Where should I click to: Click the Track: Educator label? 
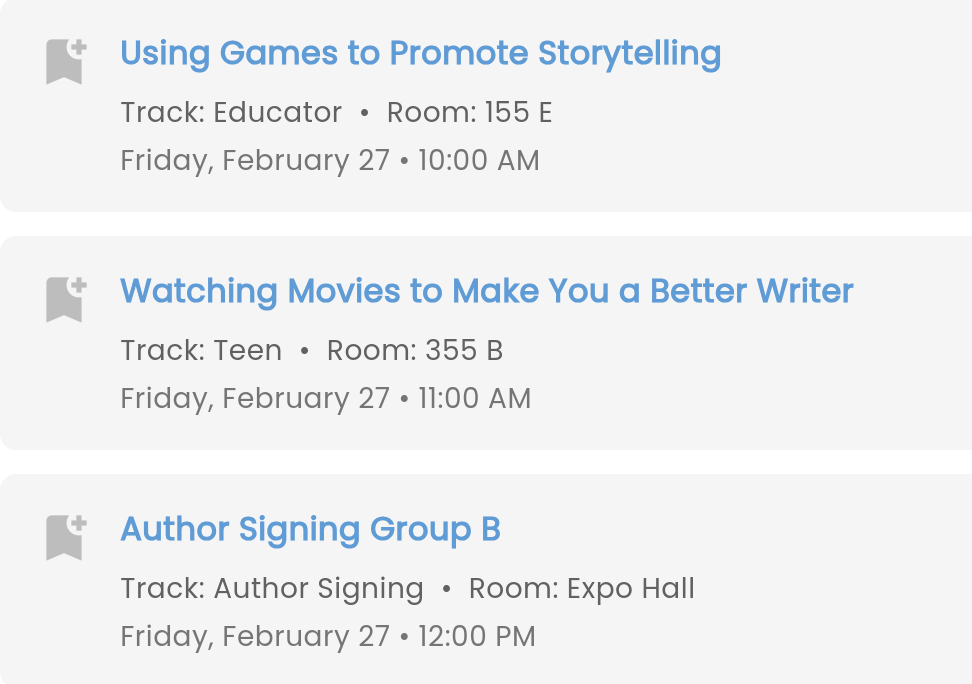tap(231, 113)
